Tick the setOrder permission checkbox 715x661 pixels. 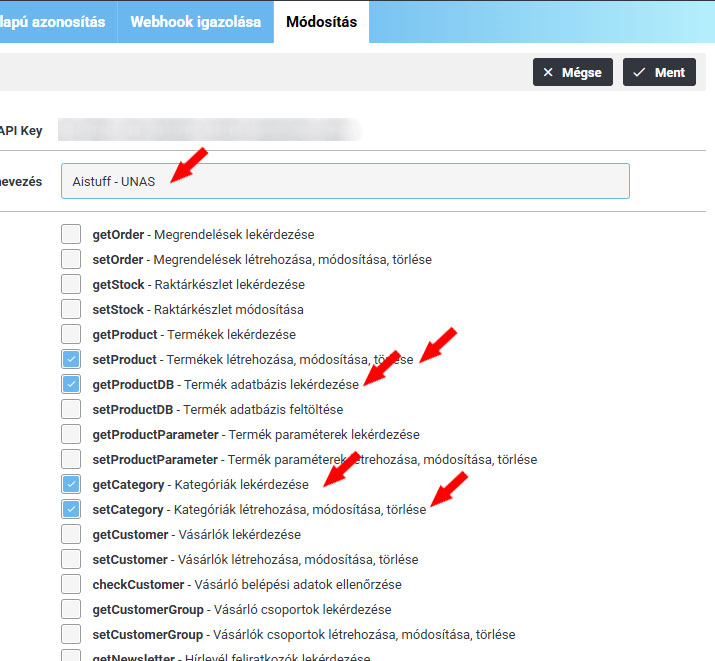click(x=71, y=259)
